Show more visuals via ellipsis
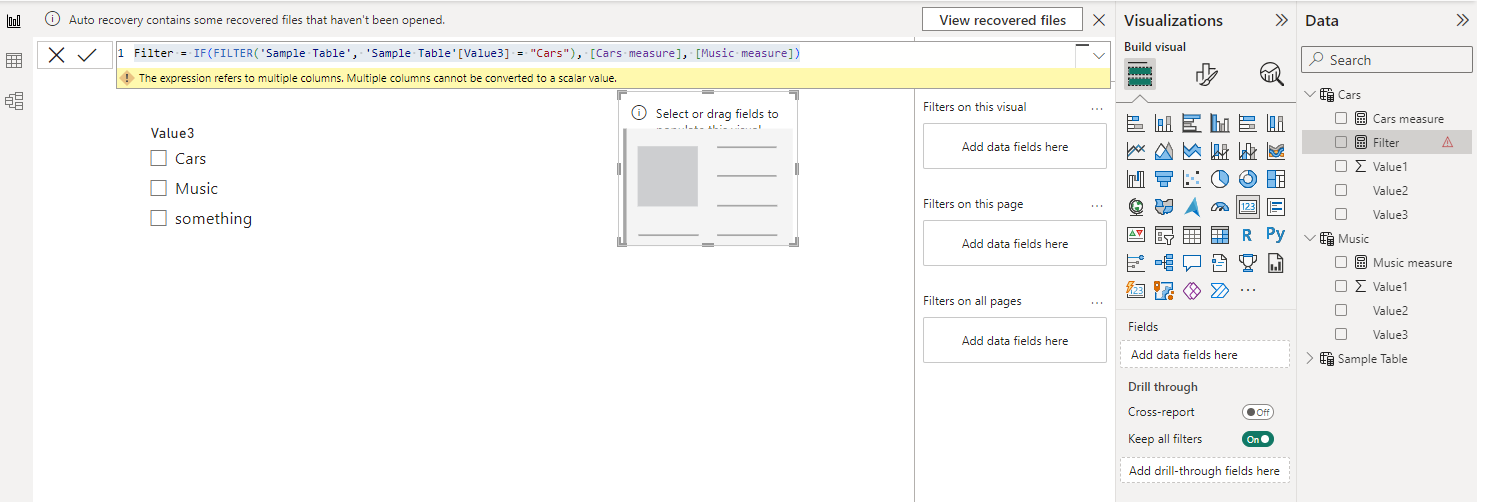The height and width of the screenshot is (502, 1504). (x=1248, y=291)
